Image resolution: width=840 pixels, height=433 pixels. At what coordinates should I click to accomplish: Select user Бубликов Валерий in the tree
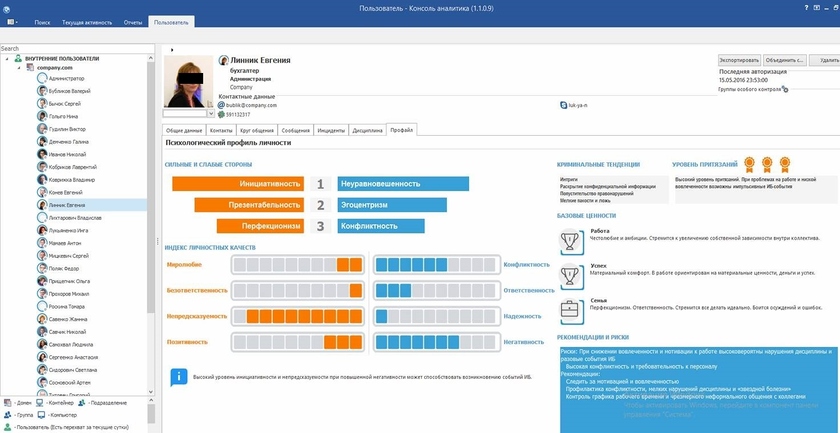tap(70, 89)
